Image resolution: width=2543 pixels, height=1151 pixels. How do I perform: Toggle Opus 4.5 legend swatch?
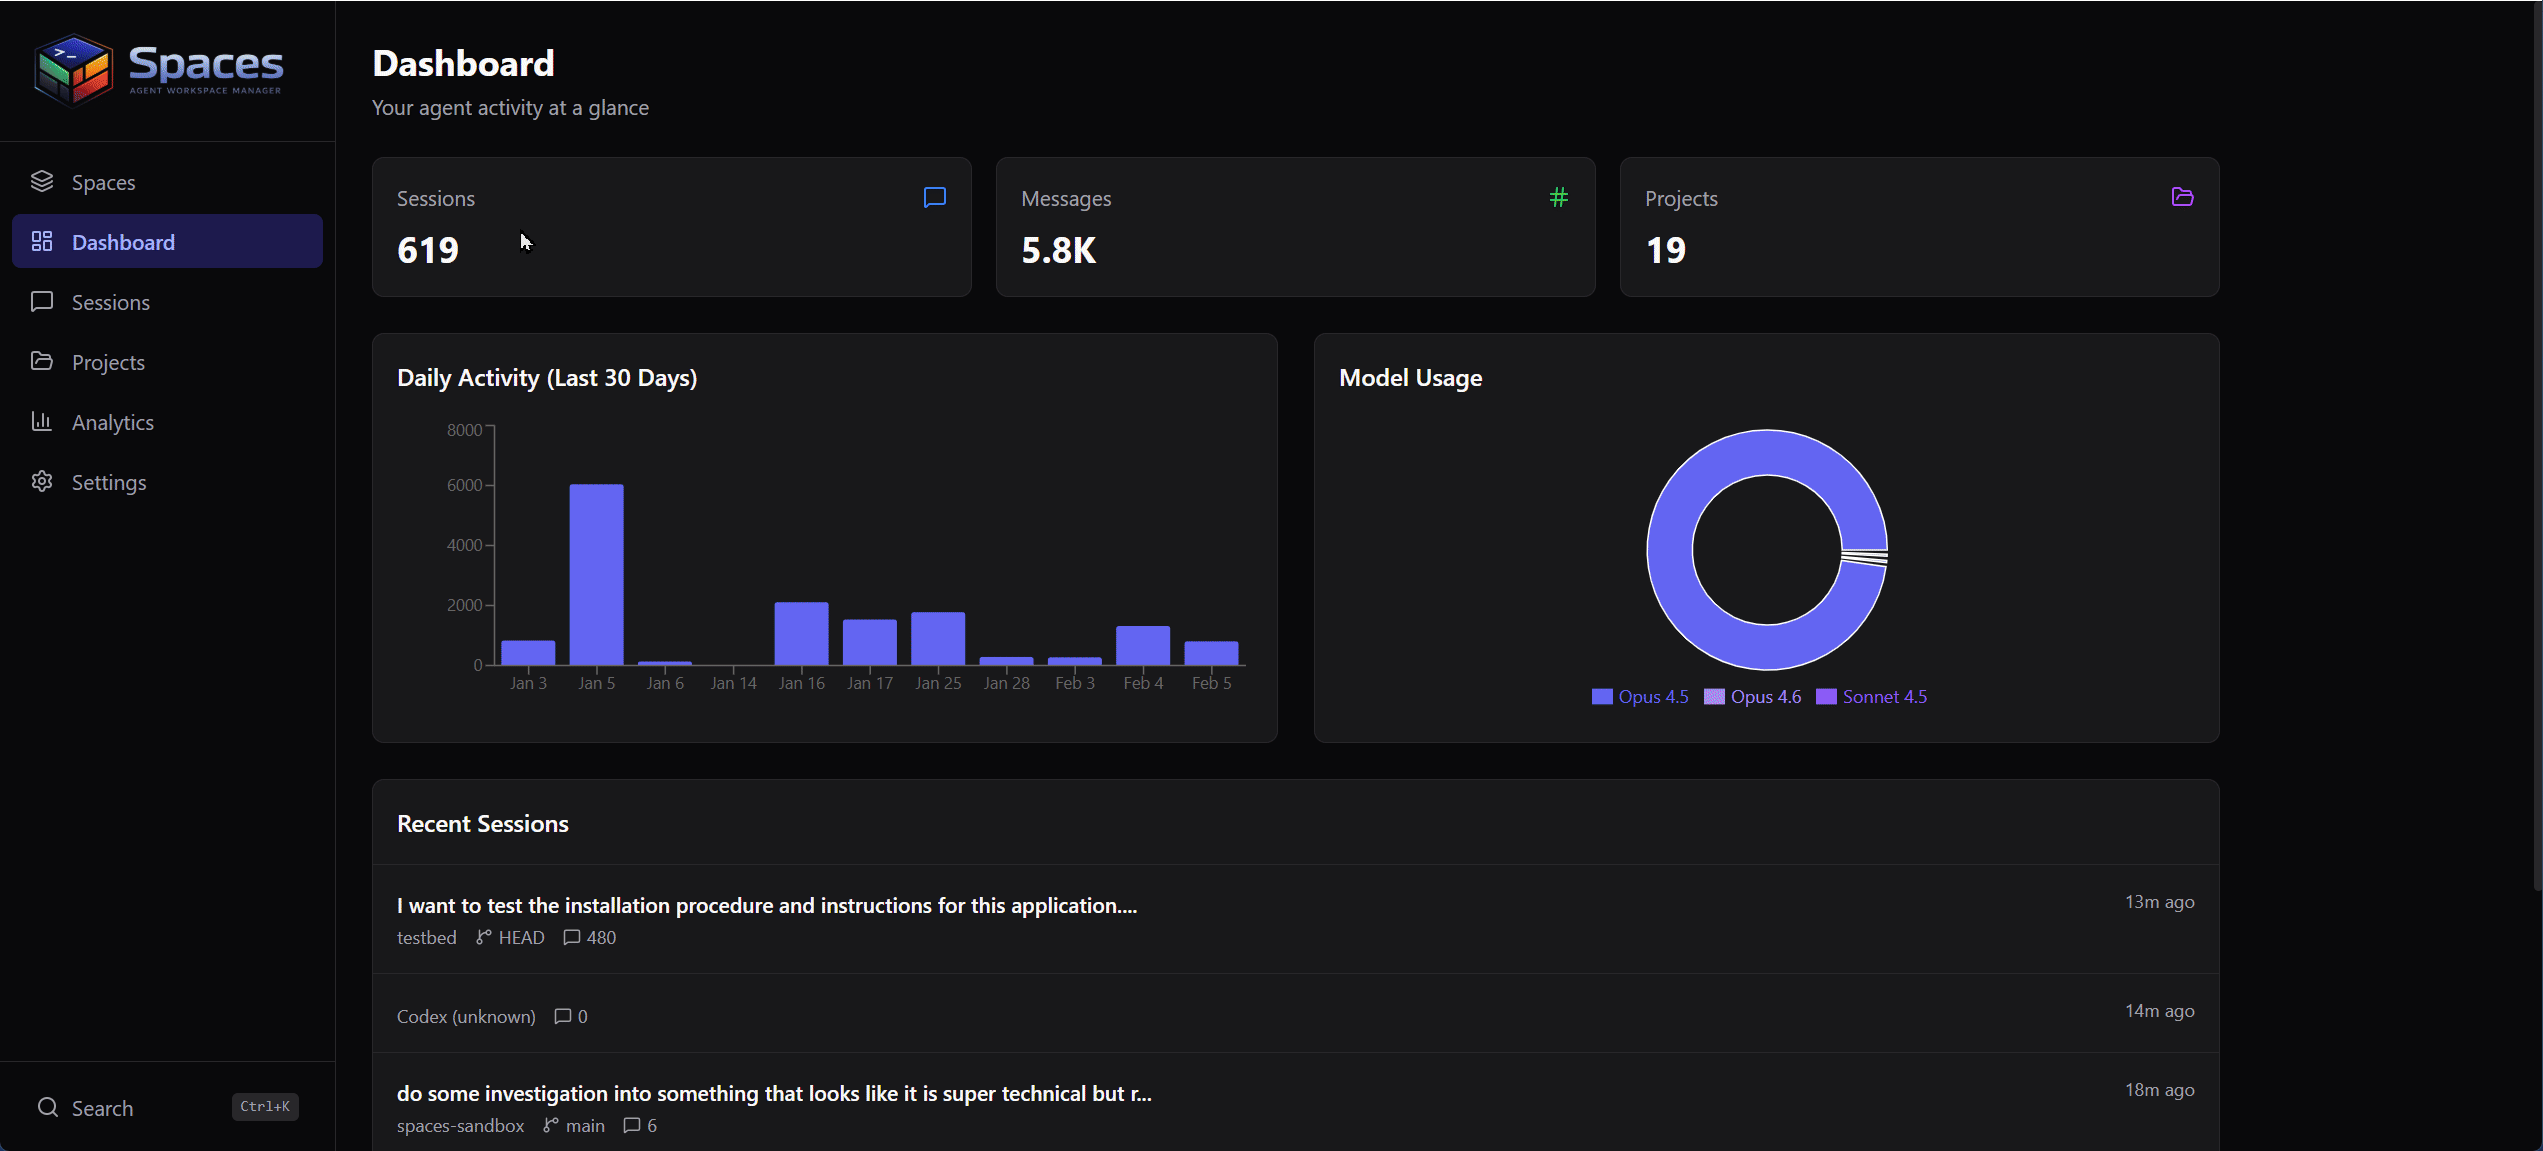click(1602, 697)
